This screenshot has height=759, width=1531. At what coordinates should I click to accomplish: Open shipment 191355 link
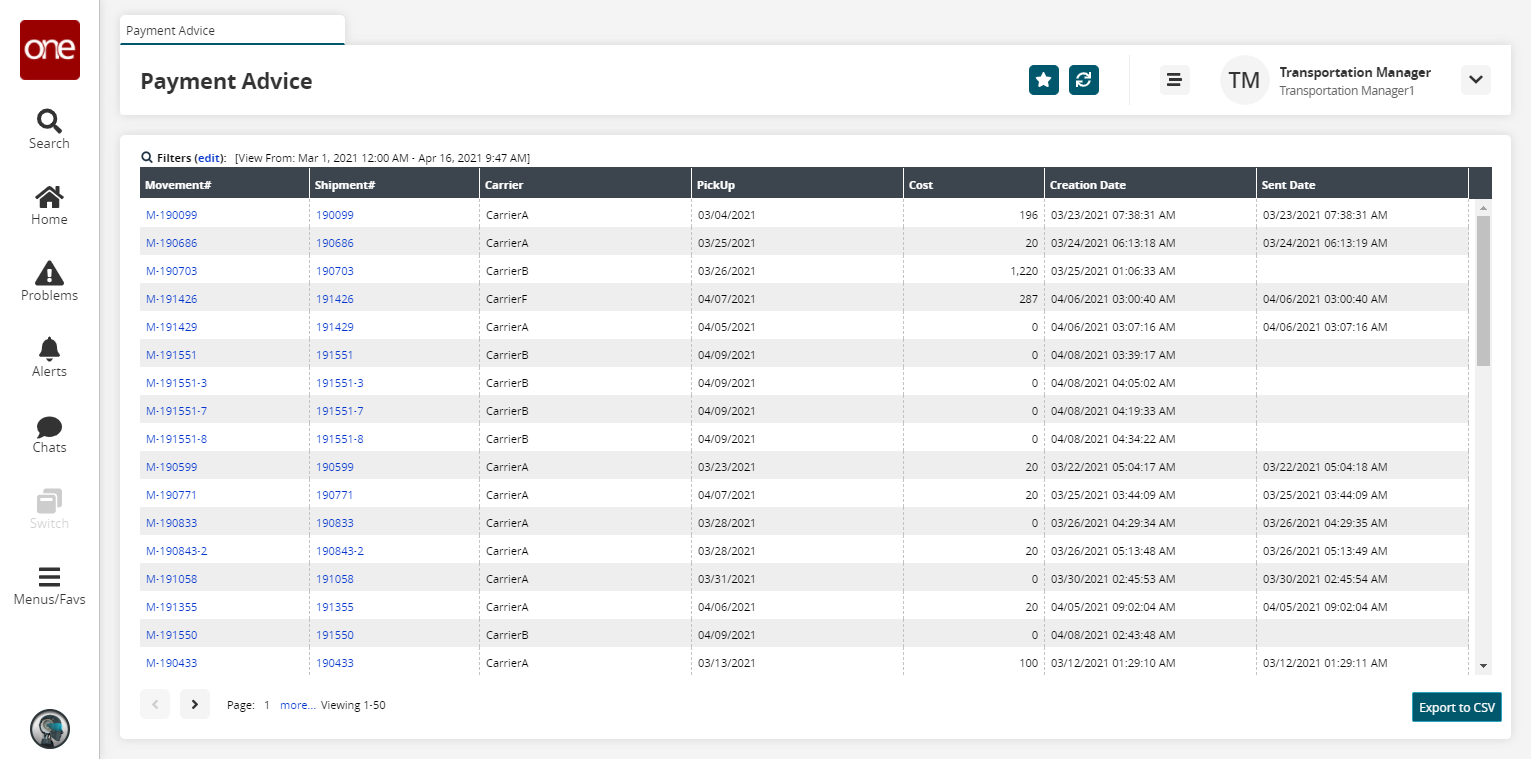(335, 607)
